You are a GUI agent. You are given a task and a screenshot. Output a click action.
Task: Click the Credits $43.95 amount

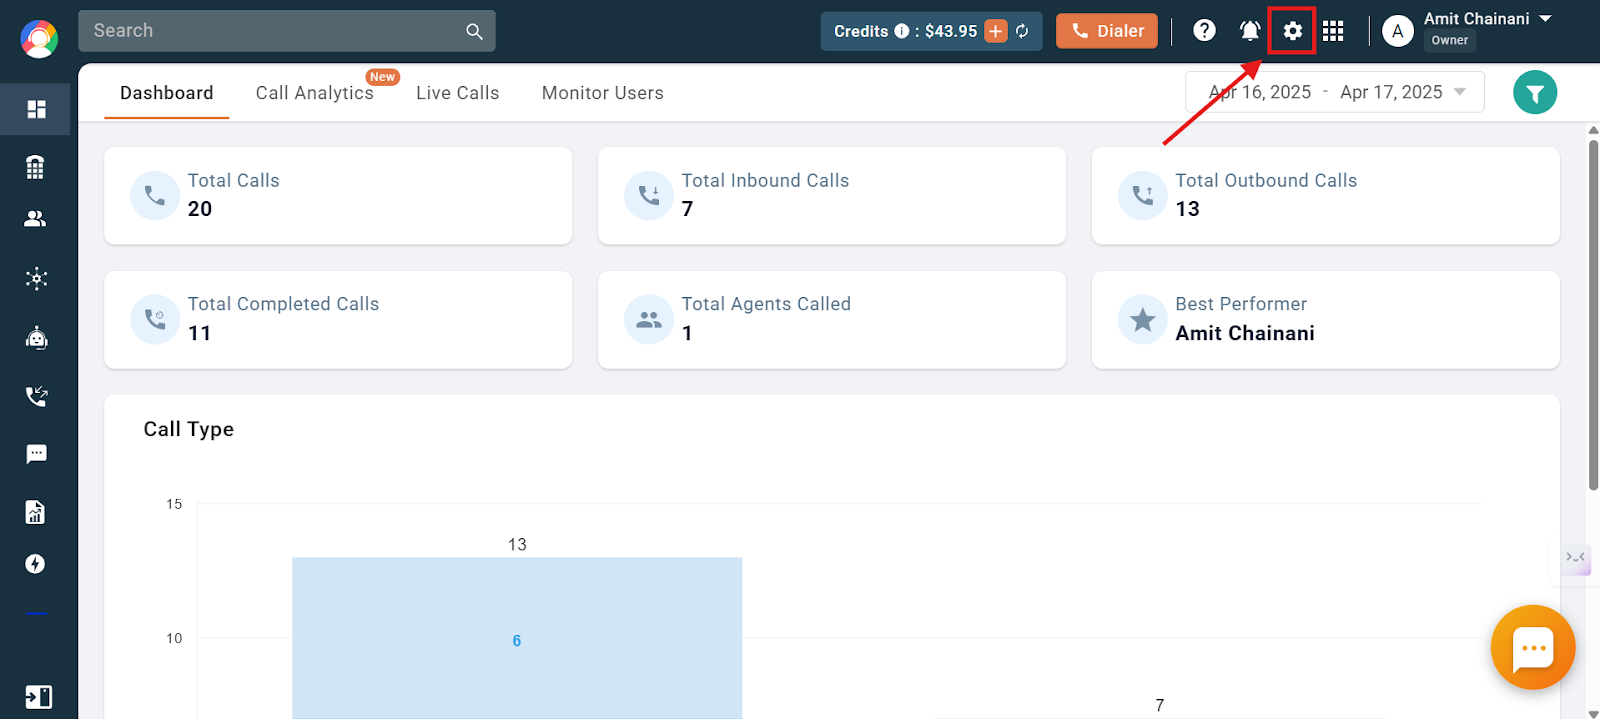951,31
